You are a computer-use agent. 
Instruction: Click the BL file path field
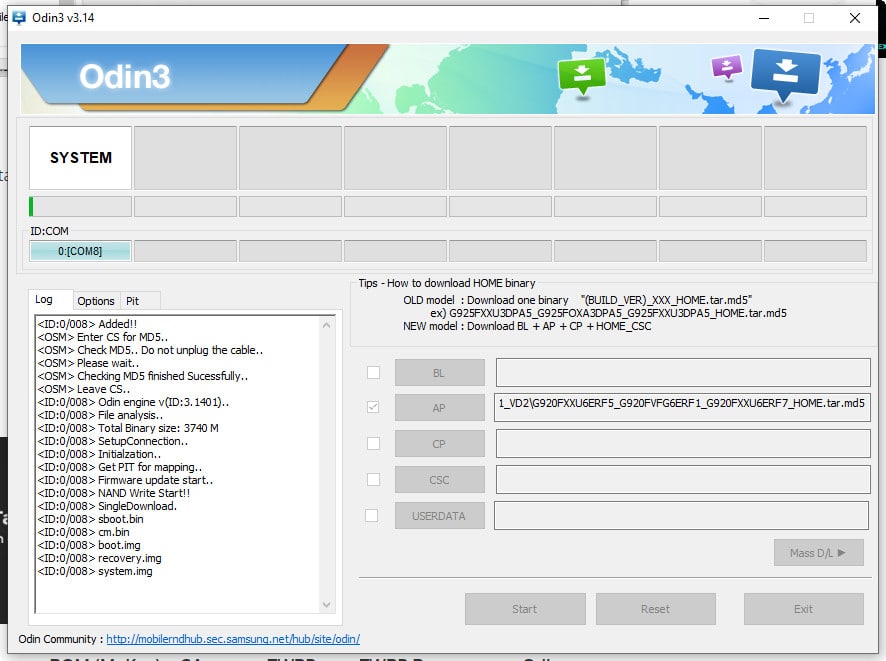(683, 373)
